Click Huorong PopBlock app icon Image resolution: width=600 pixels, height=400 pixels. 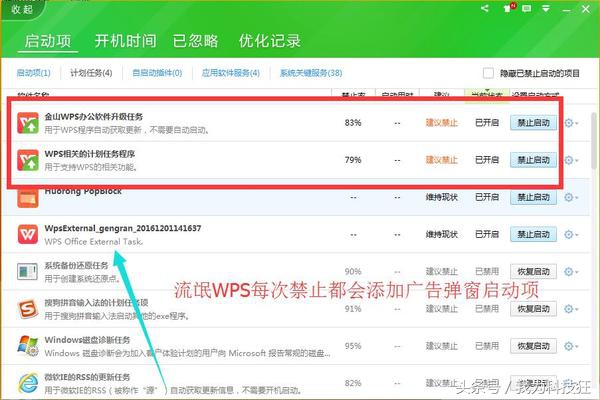point(28,198)
